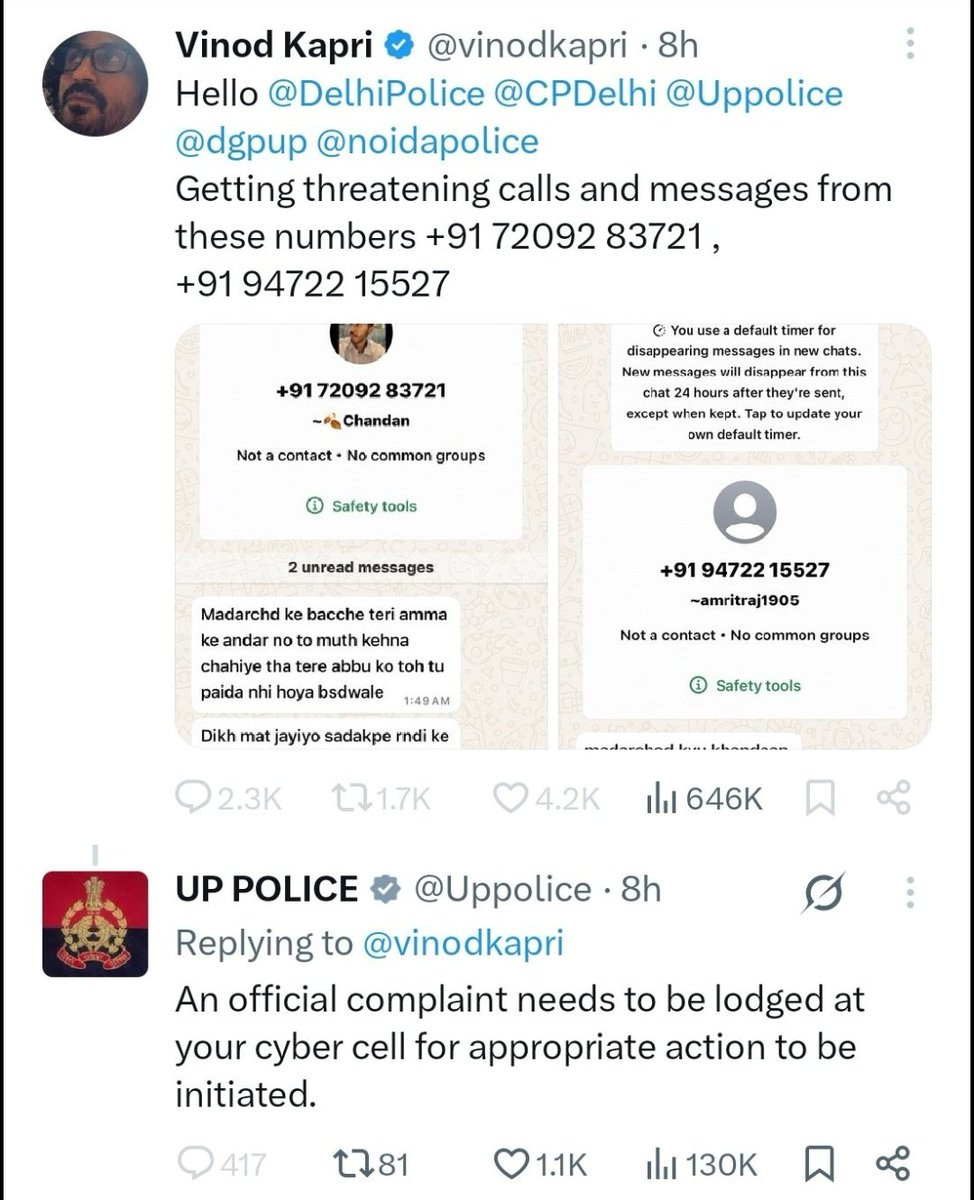Open the @noidapolice mention link

[x=427, y=141]
